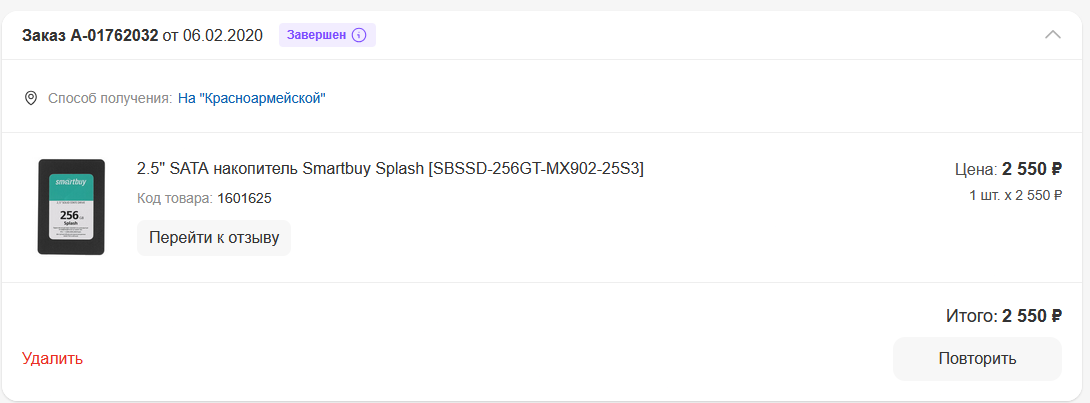
Task: Click the item price 2 550 ₽
Action: [1031, 169]
